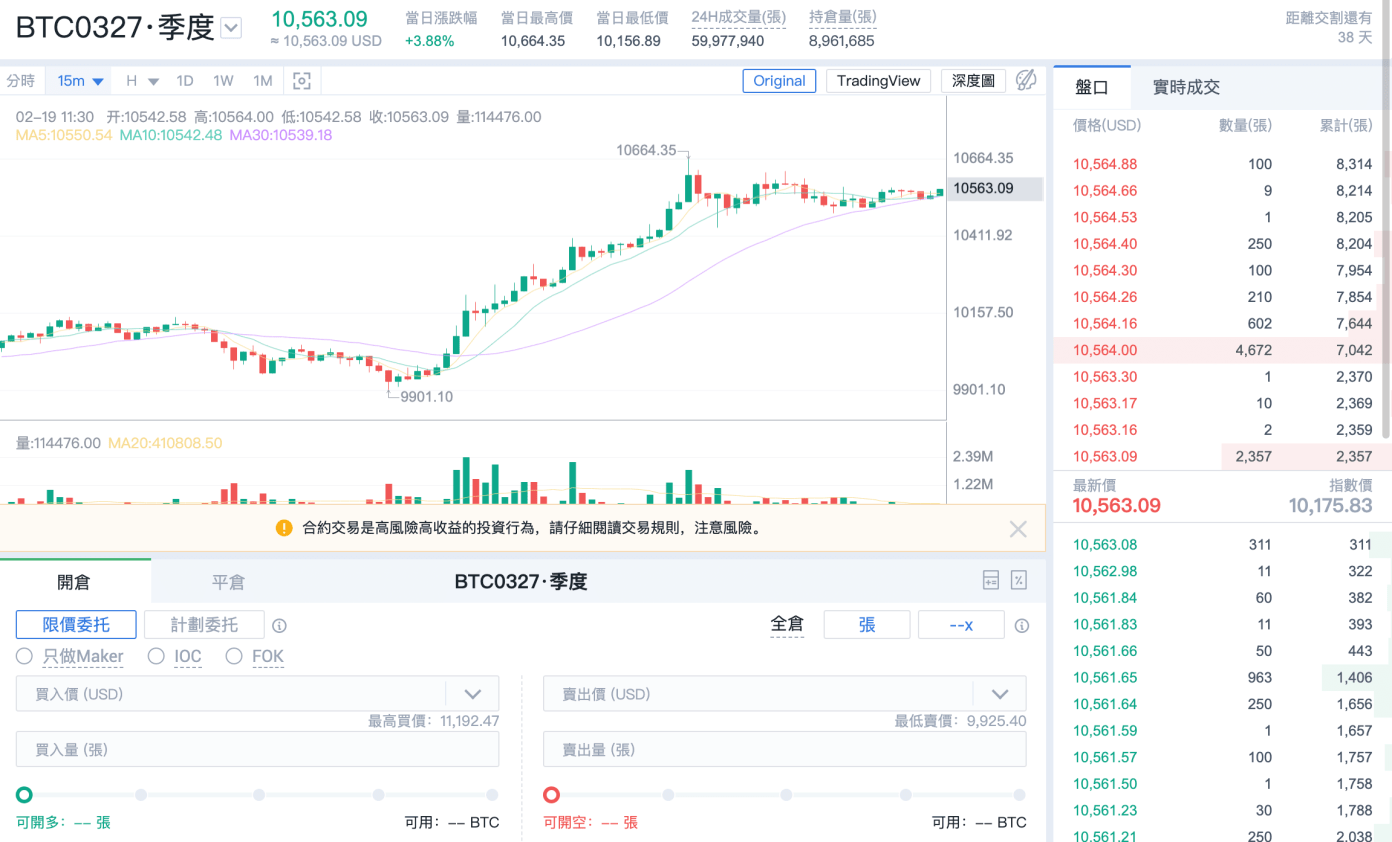Switch to the 盤口 order book tab
Image resolution: width=1392 pixels, height=842 pixels.
(x=1092, y=88)
